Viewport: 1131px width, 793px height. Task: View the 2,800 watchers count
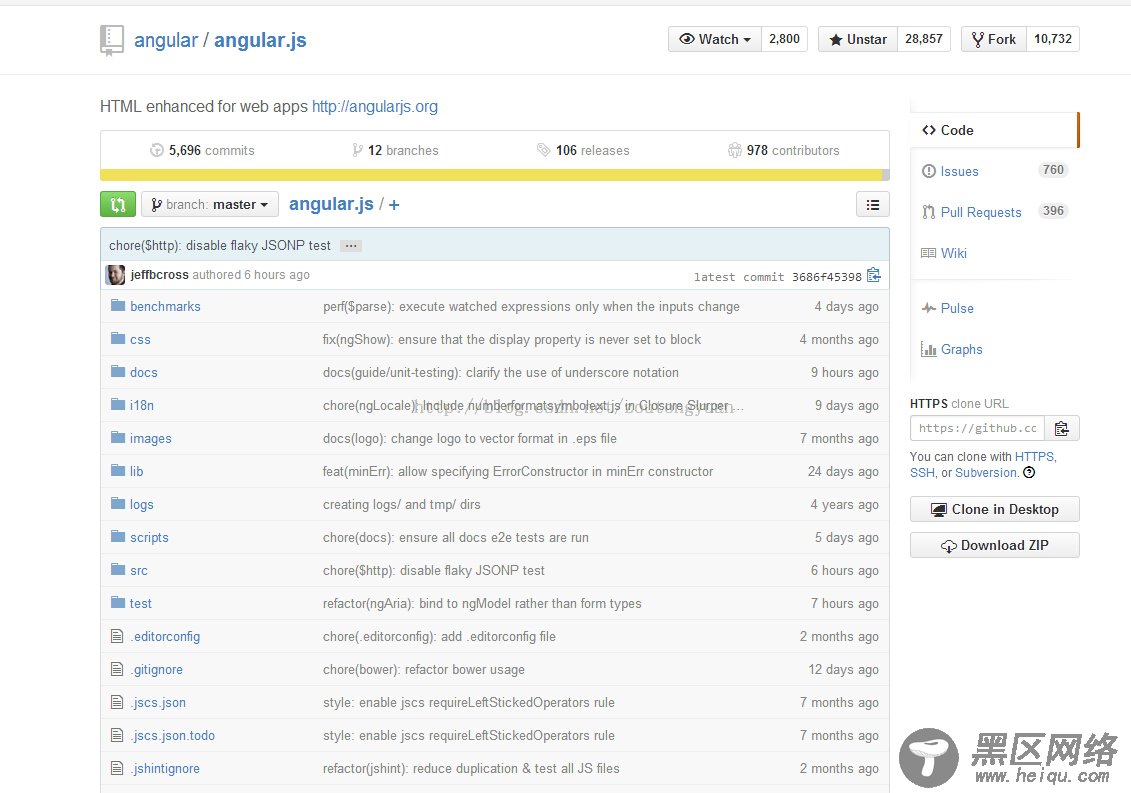[784, 39]
